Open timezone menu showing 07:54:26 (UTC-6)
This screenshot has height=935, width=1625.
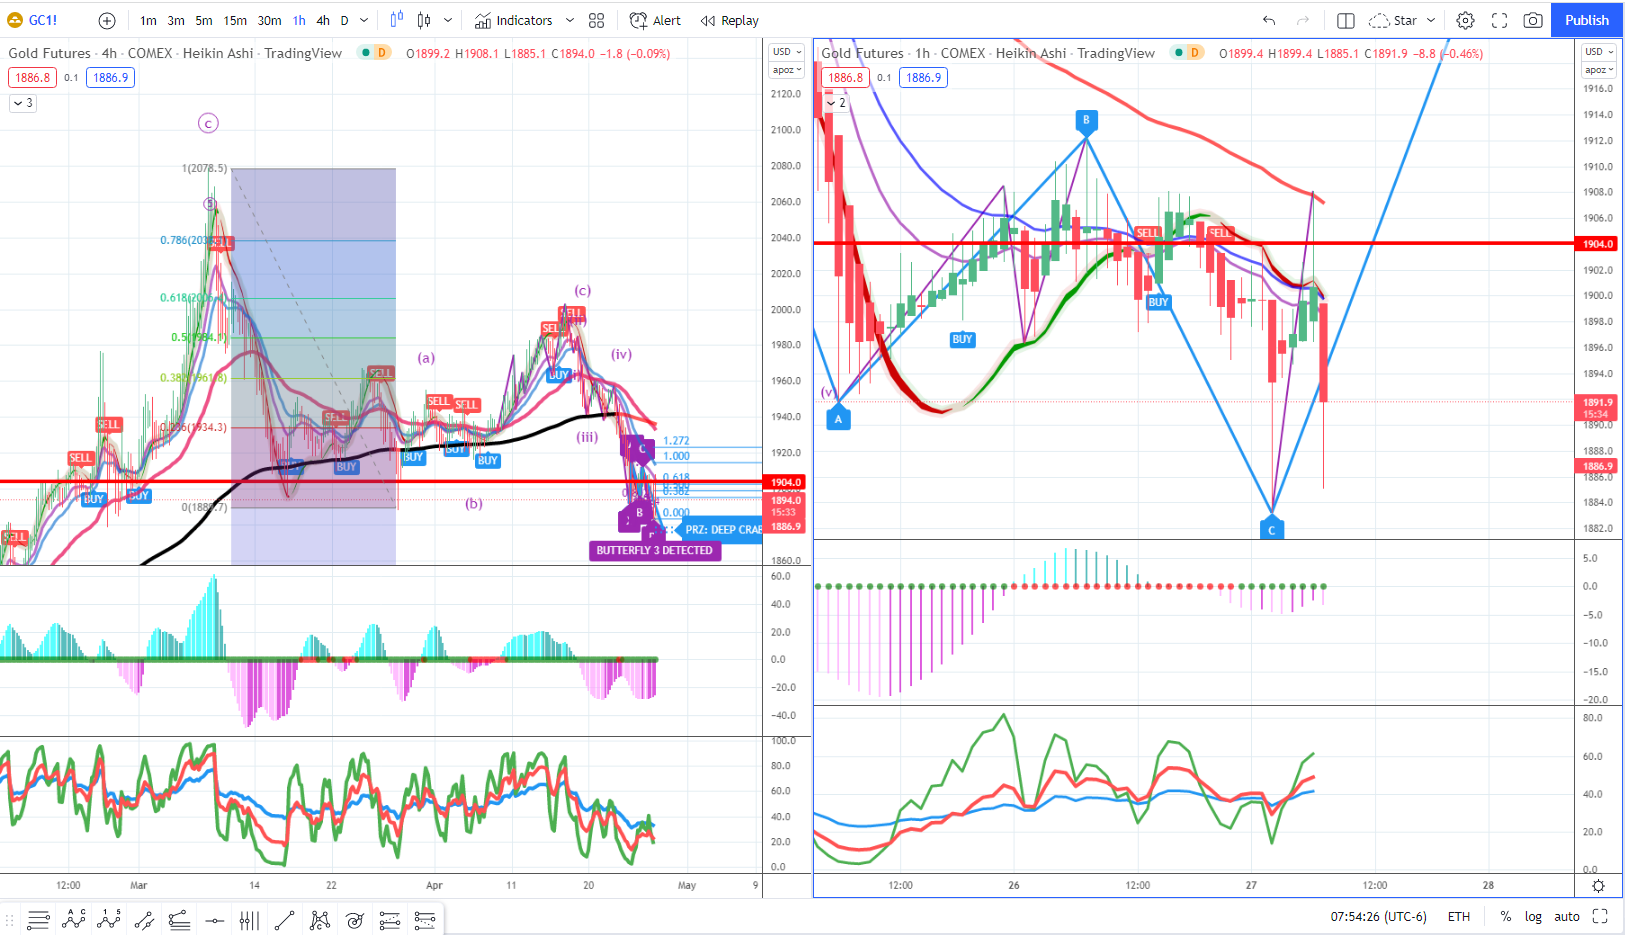1378,916
